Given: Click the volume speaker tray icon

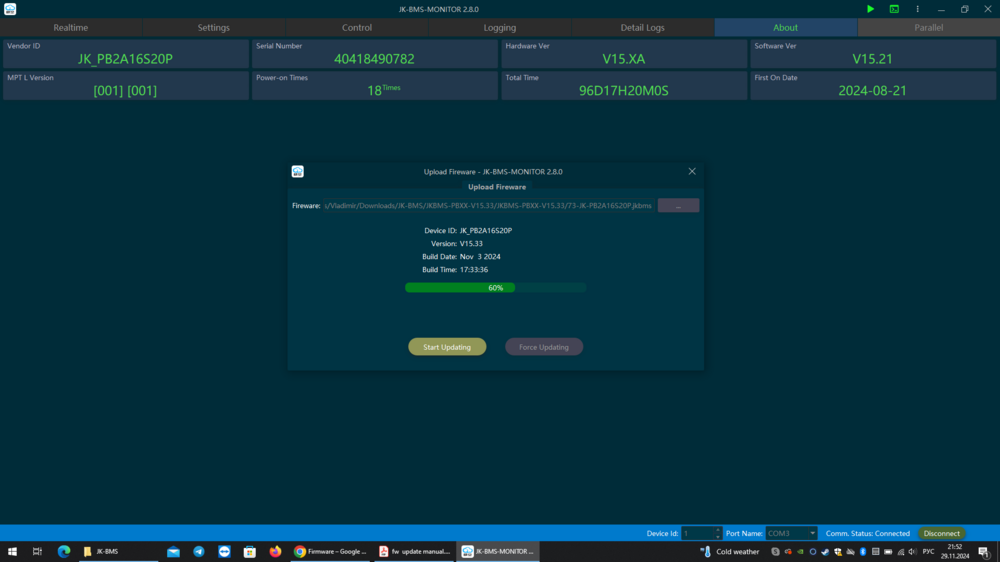Looking at the screenshot, I should pos(913,552).
